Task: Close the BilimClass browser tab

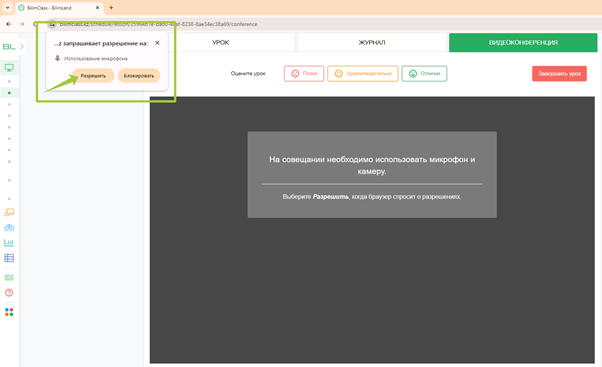Action: (97, 8)
